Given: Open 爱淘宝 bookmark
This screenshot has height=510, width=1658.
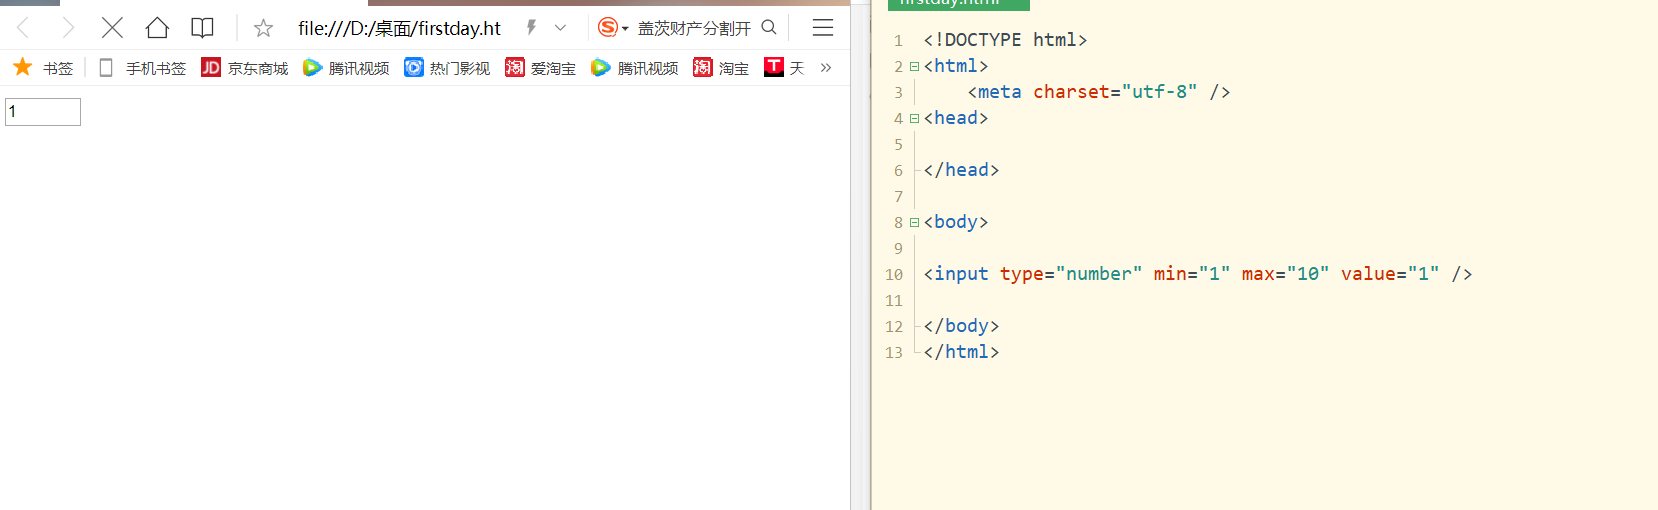Looking at the screenshot, I should tap(541, 68).
